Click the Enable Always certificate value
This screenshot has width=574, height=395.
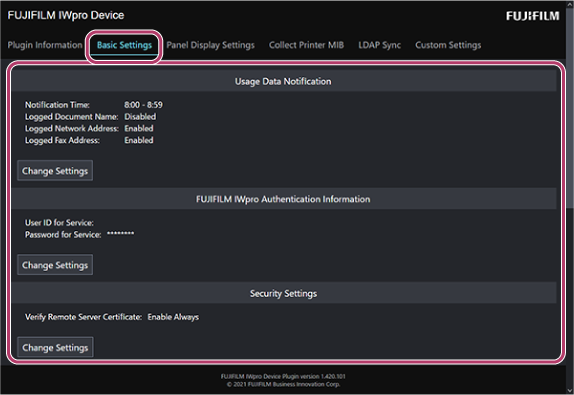point(173,317)
